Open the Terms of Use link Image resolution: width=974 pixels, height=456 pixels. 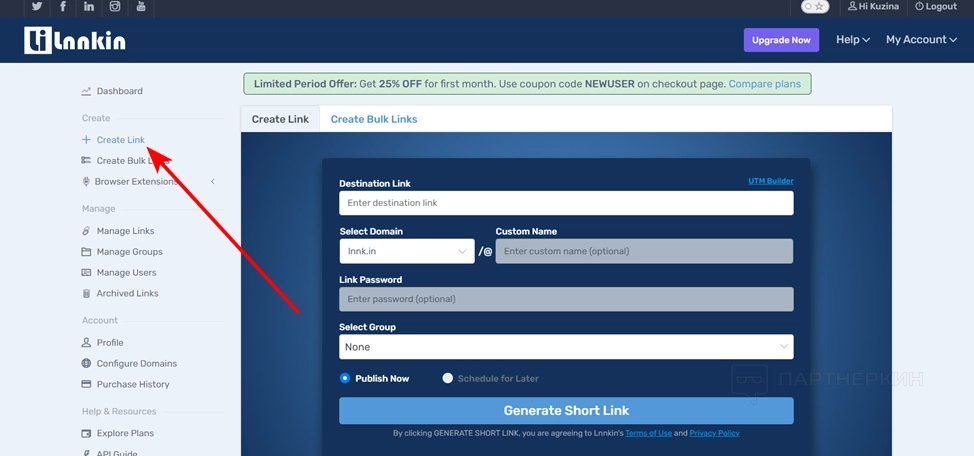649,434
